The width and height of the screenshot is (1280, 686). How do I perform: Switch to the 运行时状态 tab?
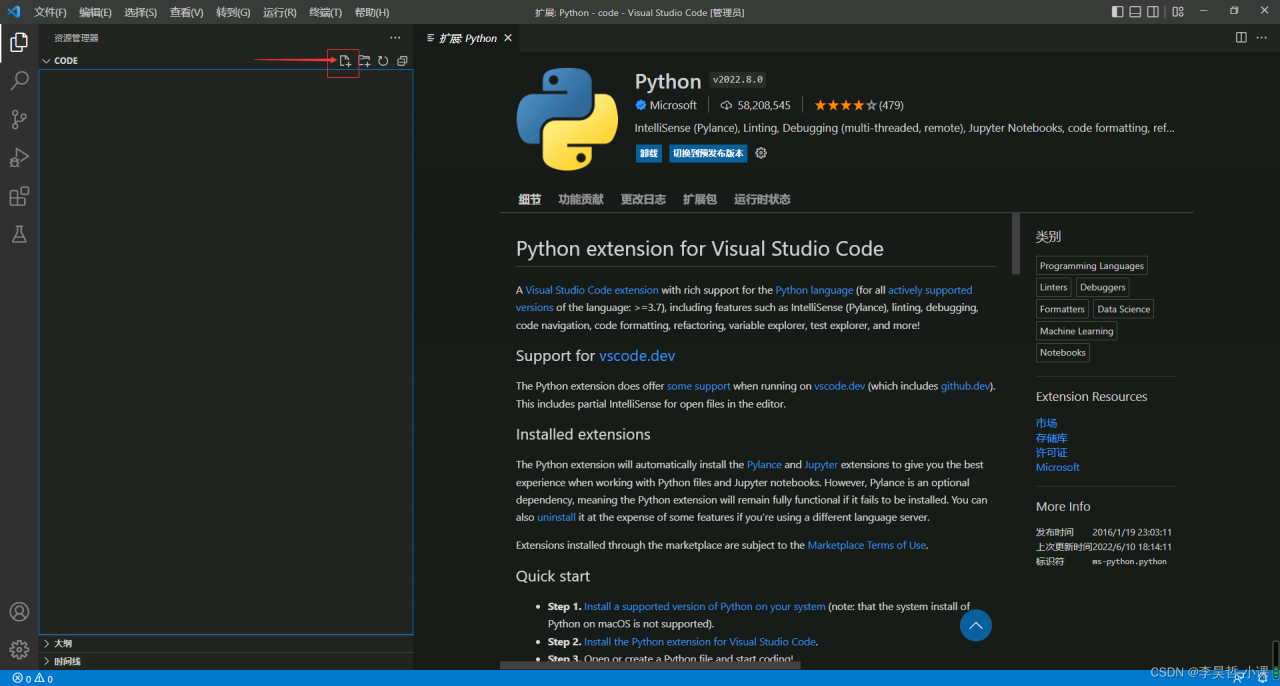click(762, 199)
